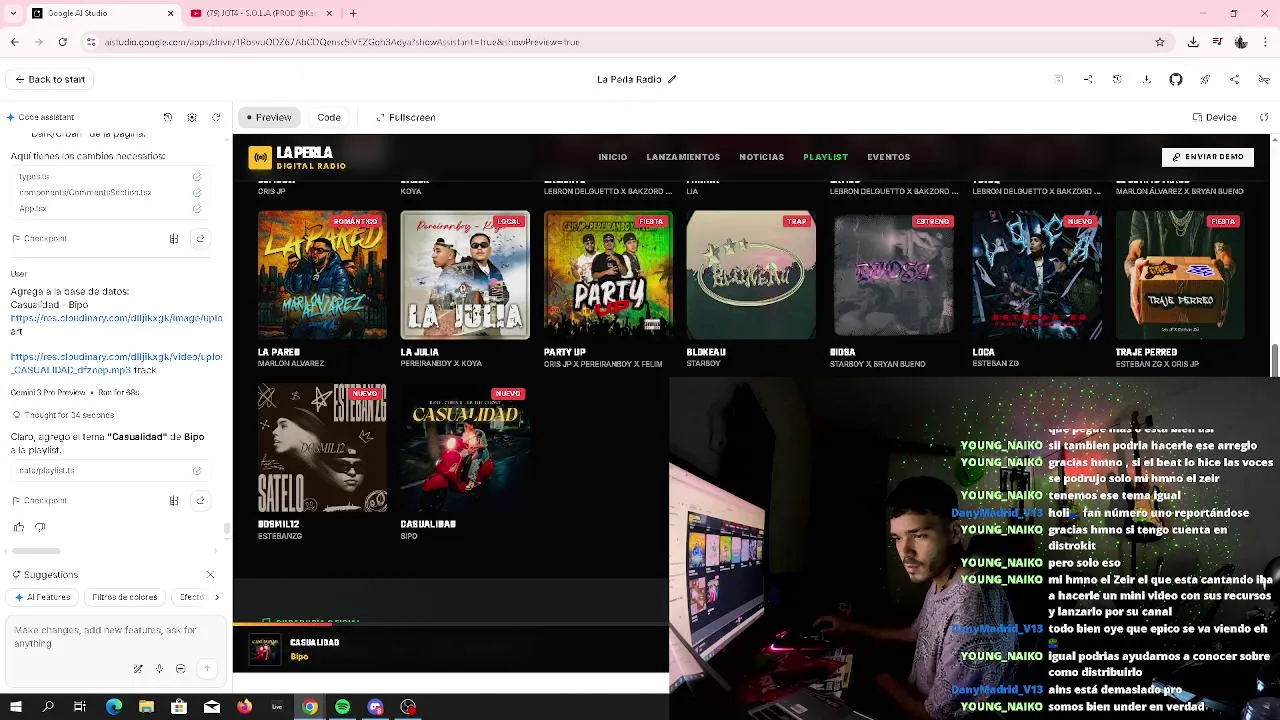Compare diff icon on second Checkpoint

(174, 501)
